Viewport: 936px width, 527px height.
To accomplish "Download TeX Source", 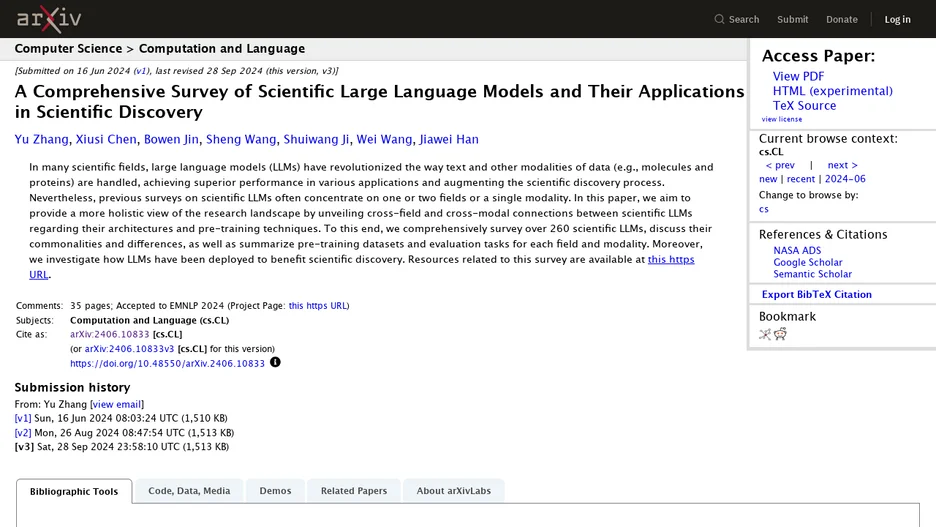I will click(x=804, y=106).
